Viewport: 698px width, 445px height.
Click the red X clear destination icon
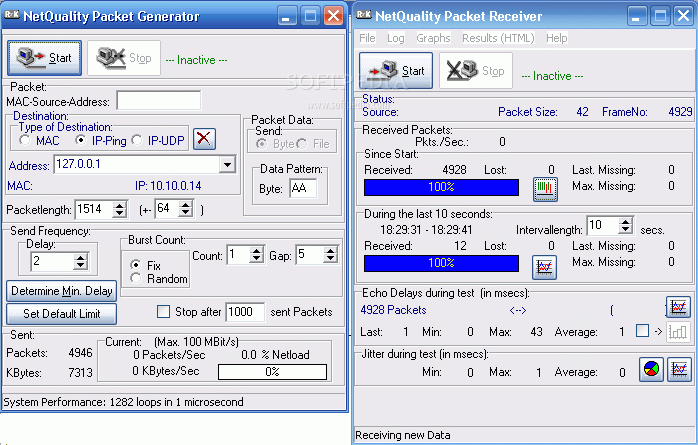[x=204, y=138]
